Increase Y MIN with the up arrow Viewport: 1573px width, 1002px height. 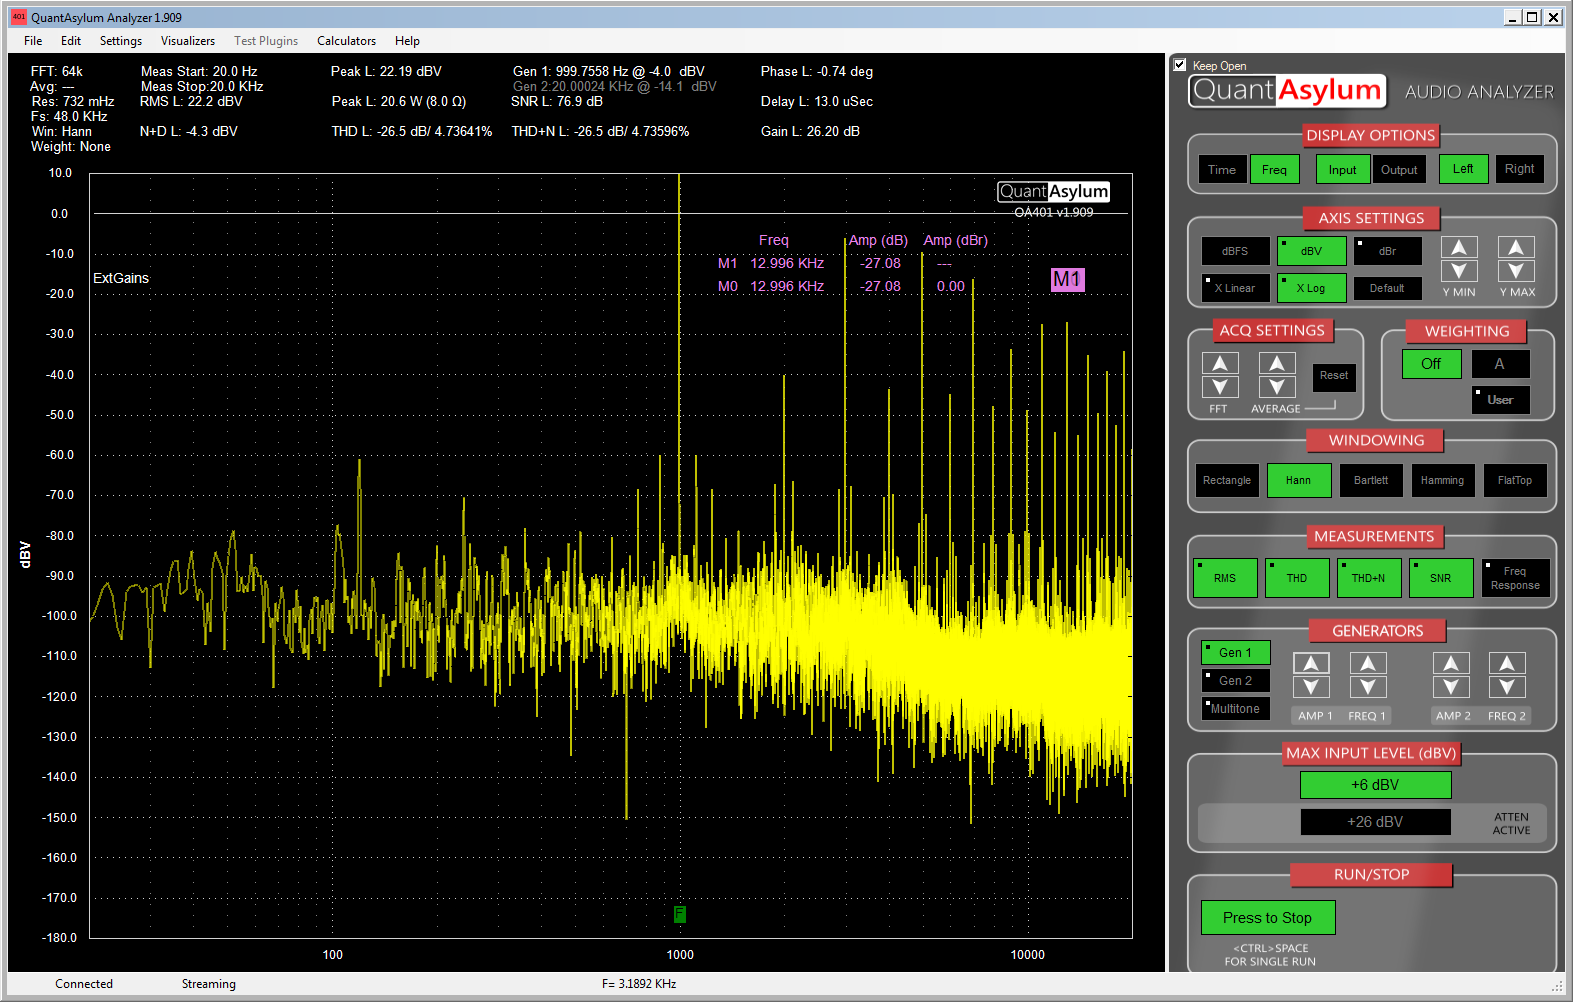pyautogui.click(x=1459, y=247)
